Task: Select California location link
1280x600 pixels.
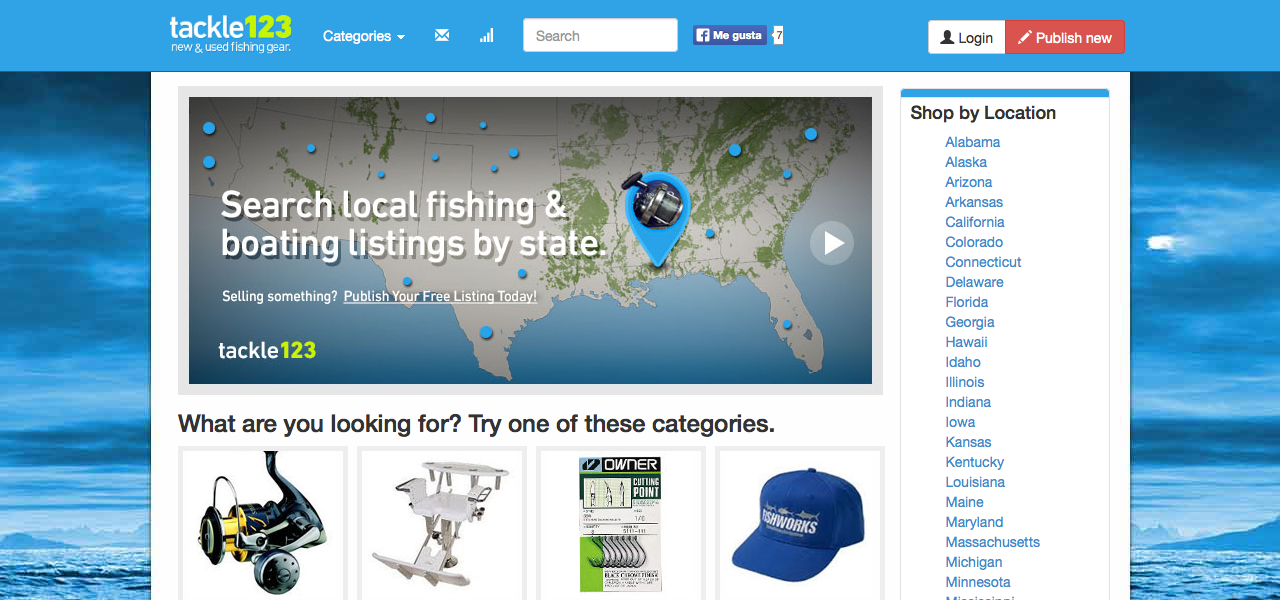Action: (975, 222)
